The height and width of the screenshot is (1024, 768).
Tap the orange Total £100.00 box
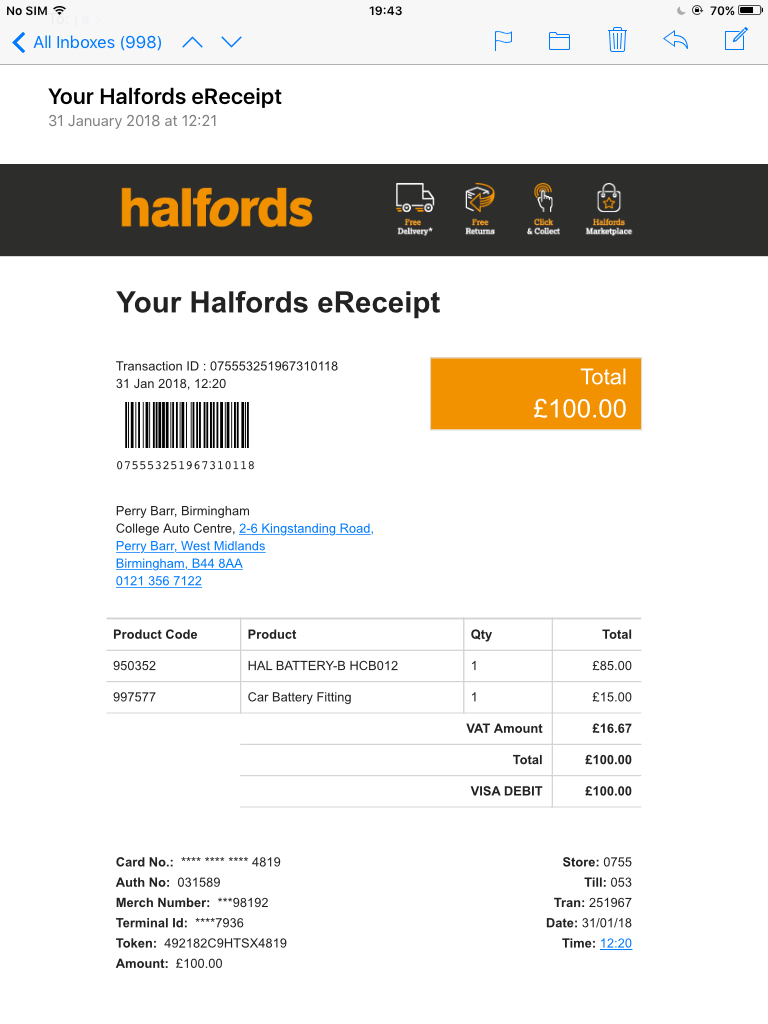pos(536,393)
